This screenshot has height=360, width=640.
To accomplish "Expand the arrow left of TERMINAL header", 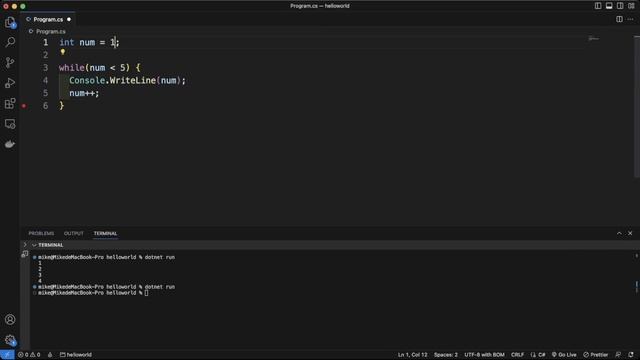I will click(x=25, y=245).
